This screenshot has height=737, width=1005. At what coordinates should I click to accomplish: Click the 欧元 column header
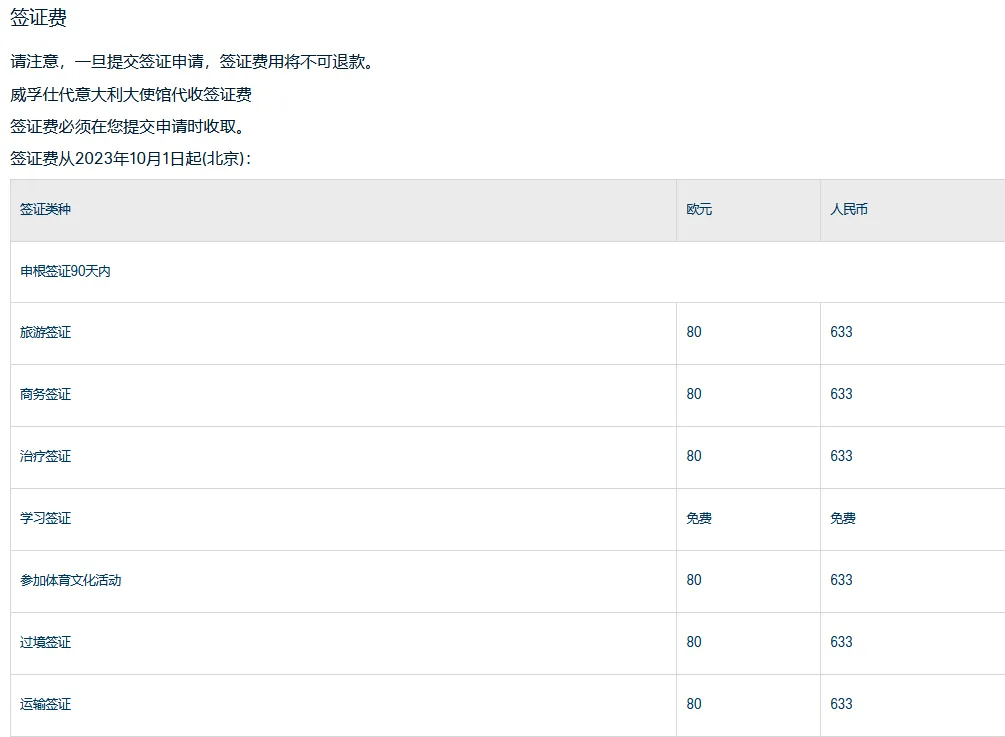click(x=699, y=210)
